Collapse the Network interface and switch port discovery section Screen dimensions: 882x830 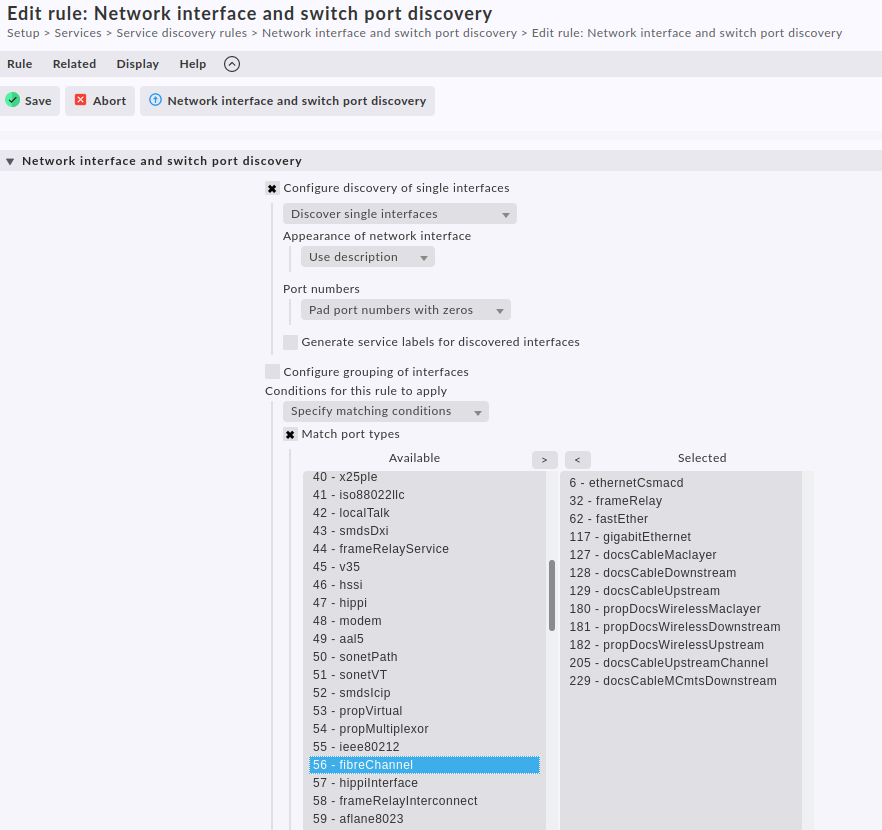pyautogui.click(x=11, y=161)
